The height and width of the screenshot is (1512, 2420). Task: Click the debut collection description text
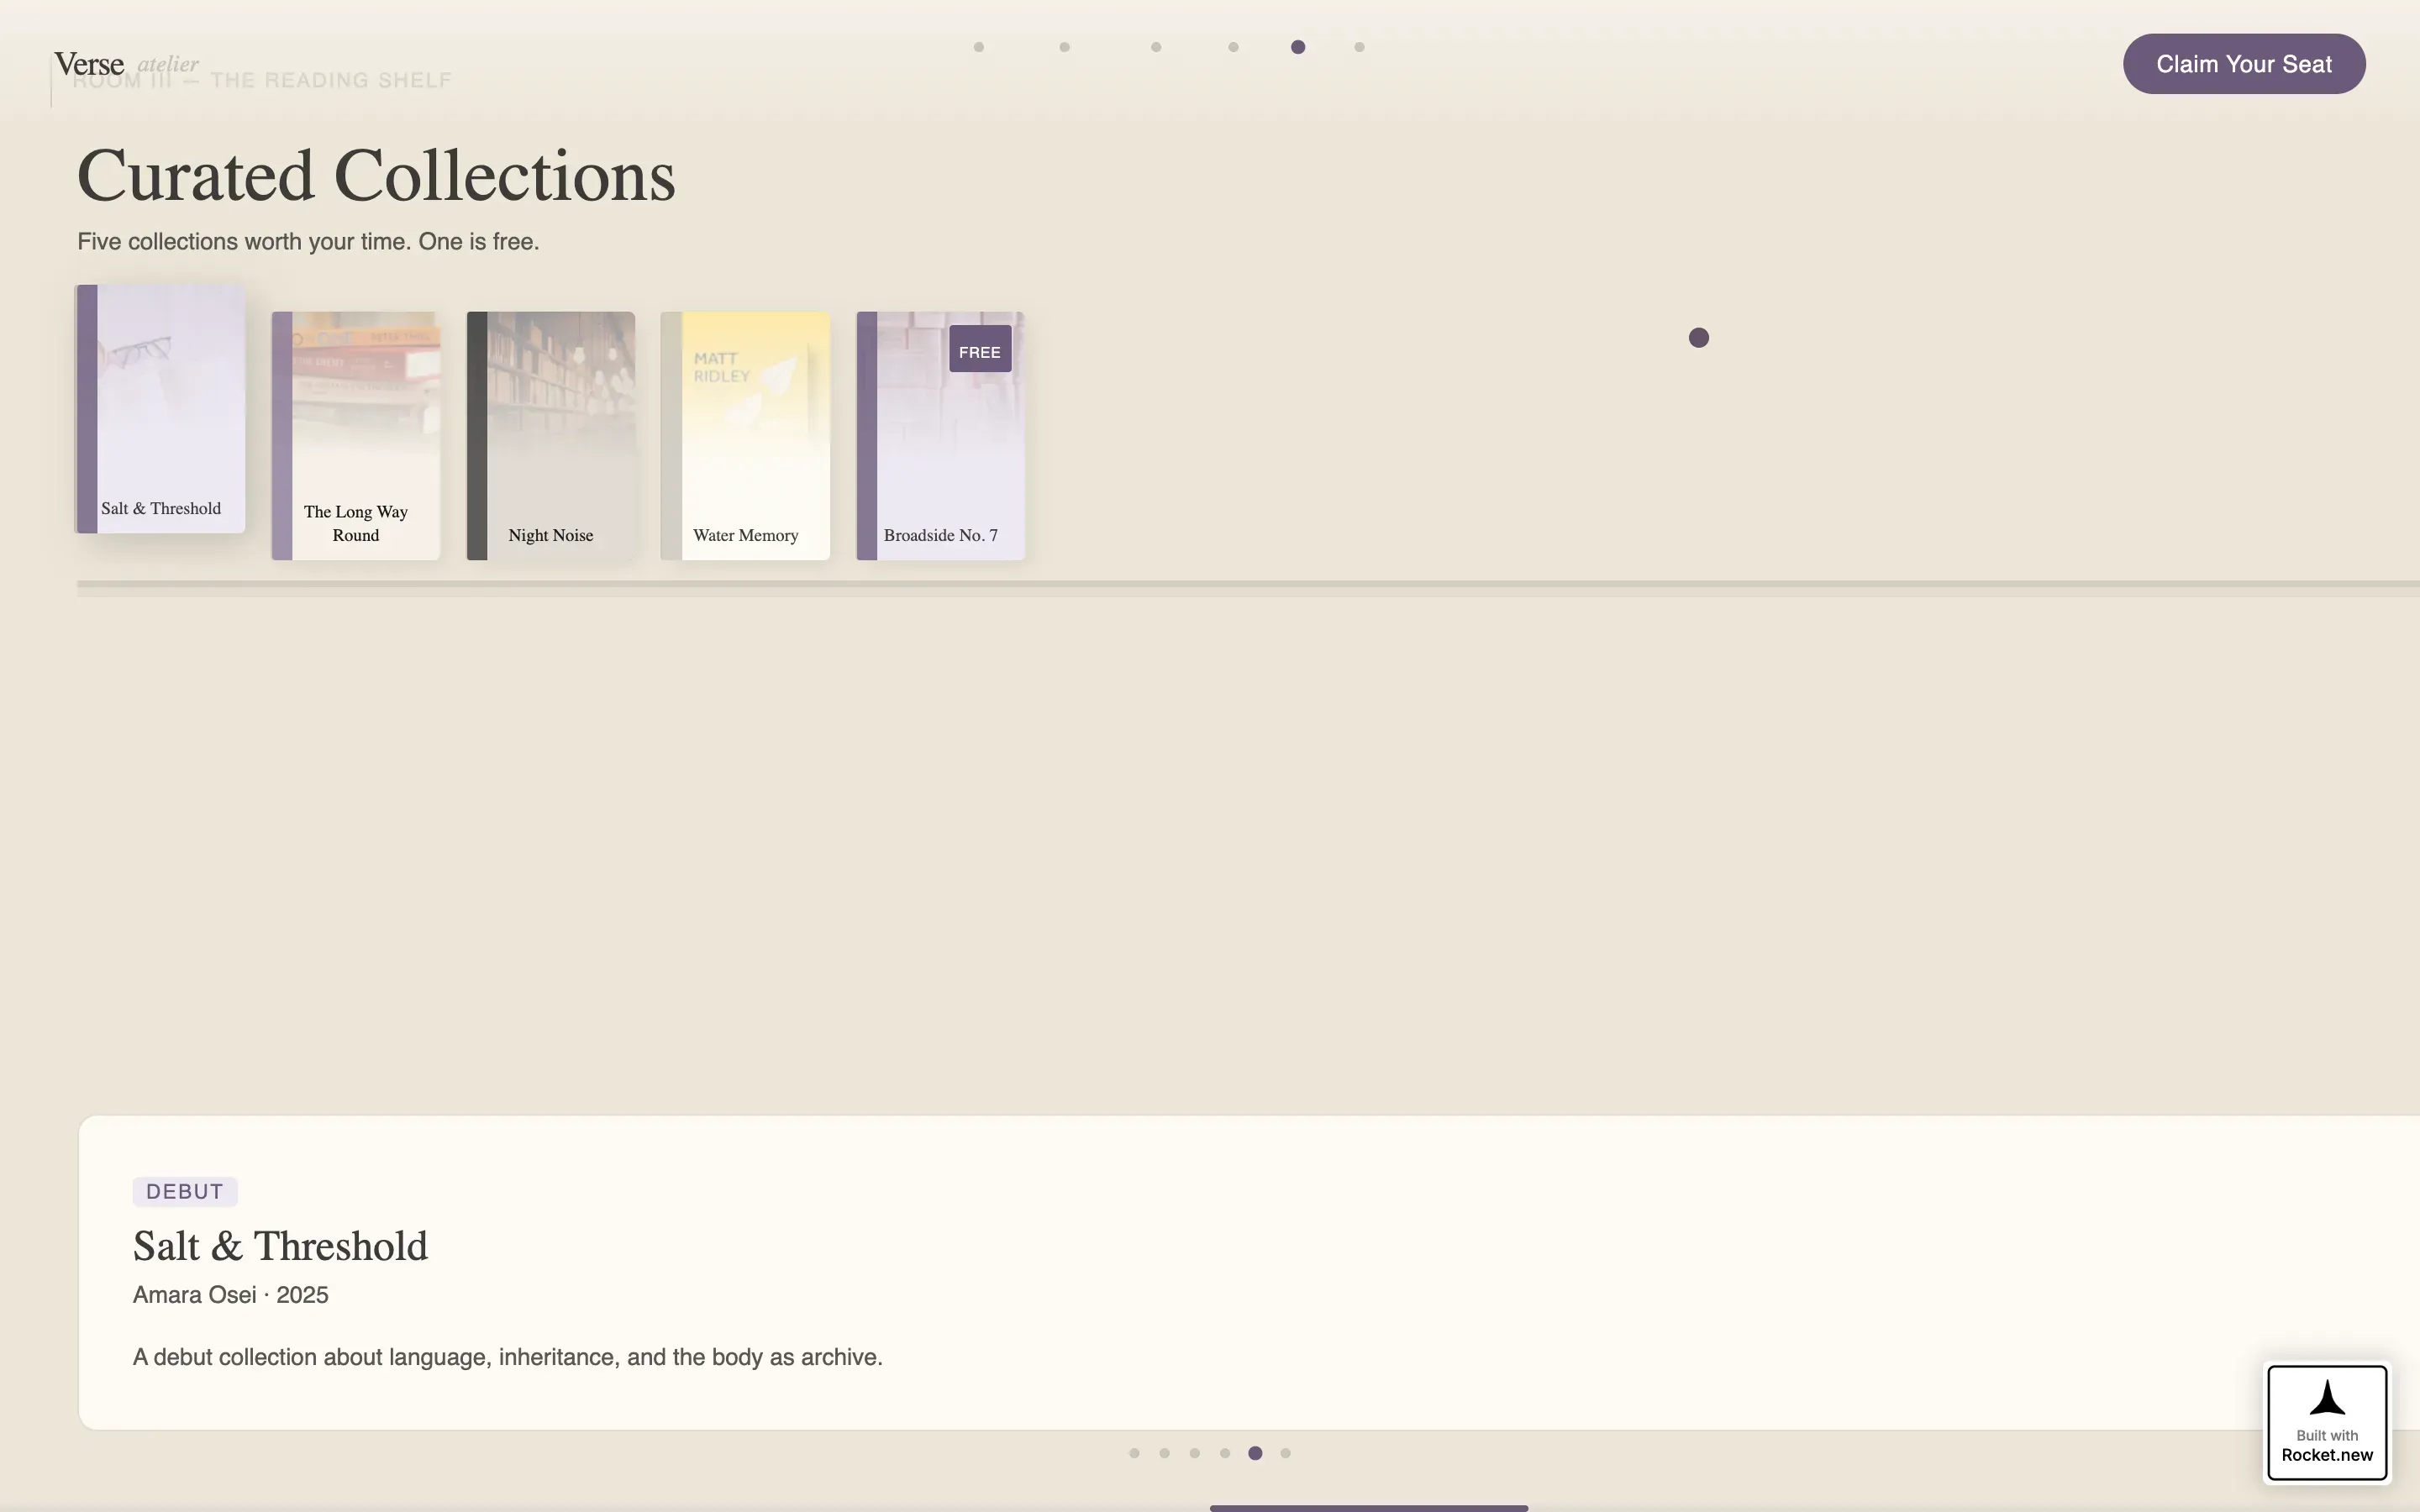click(x=508, y=1357)
